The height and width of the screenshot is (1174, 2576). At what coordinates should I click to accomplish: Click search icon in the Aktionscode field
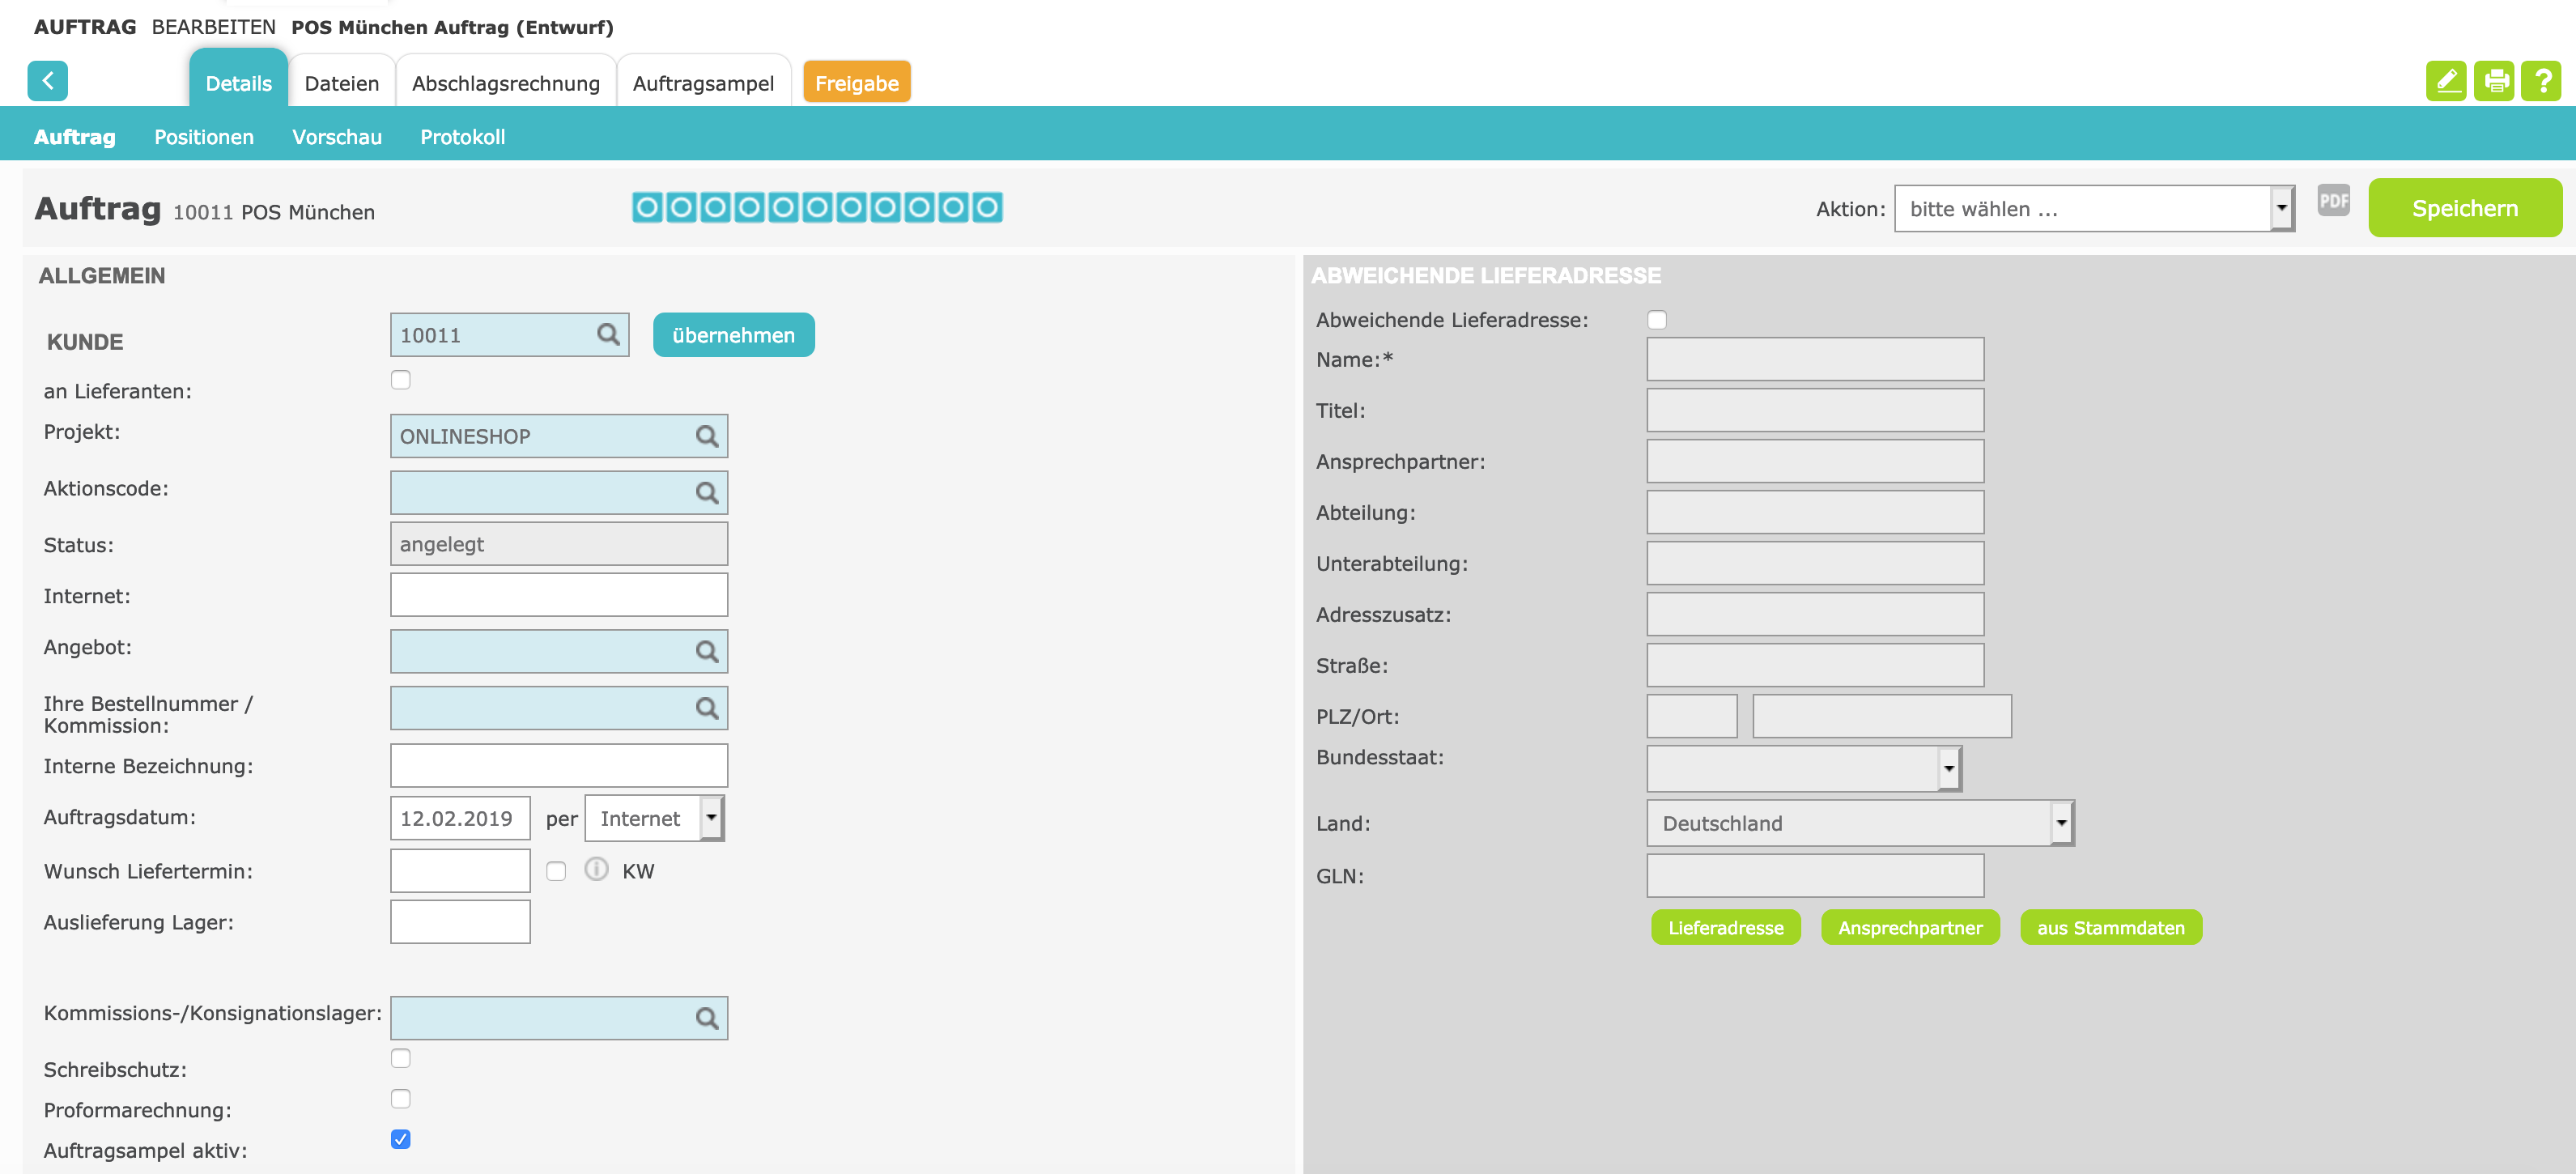click(706, 493)
